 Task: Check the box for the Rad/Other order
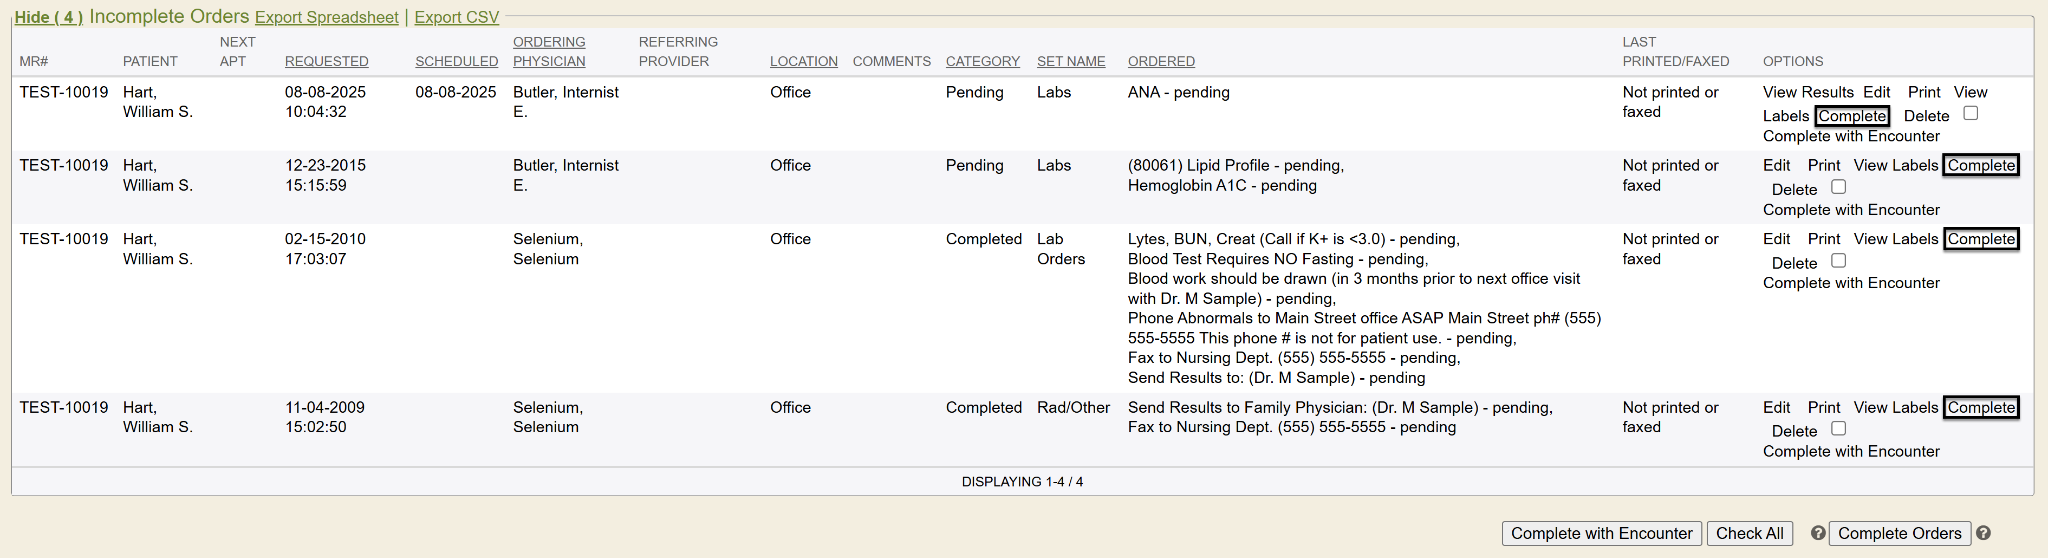pyautogui.click(x=1838, y=429)
